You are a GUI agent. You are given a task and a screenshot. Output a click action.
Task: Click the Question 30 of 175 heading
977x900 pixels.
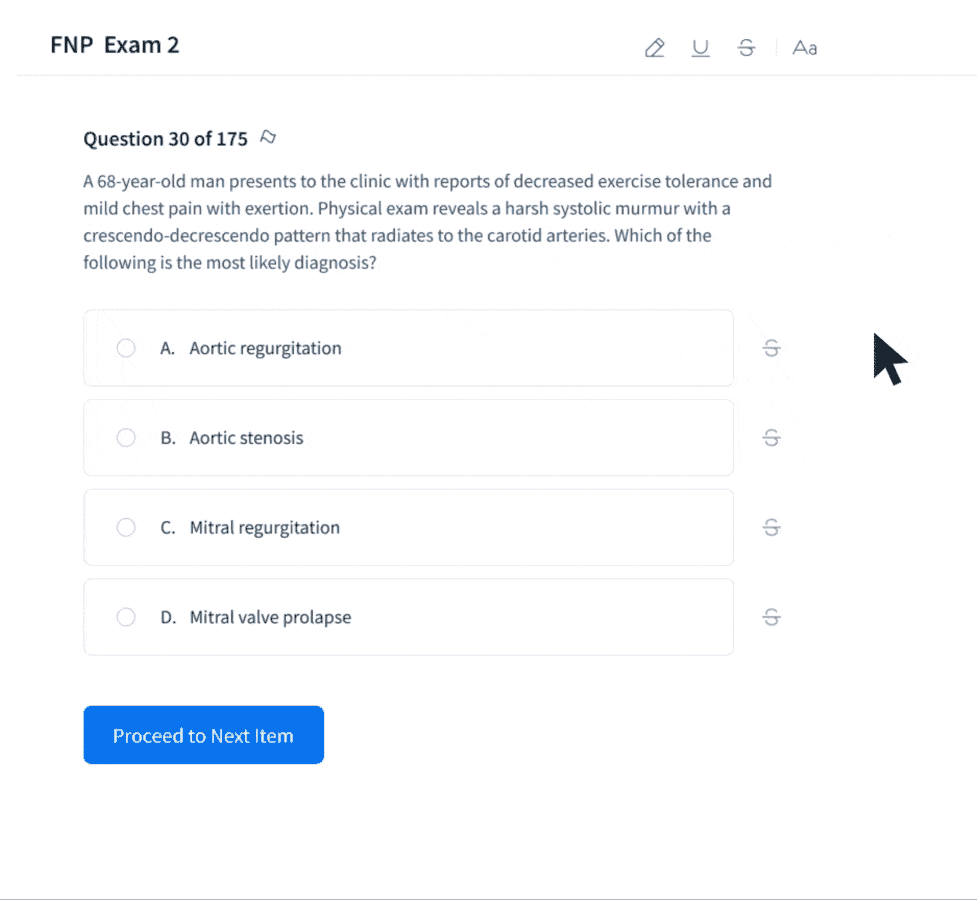[x=166, y=139]
